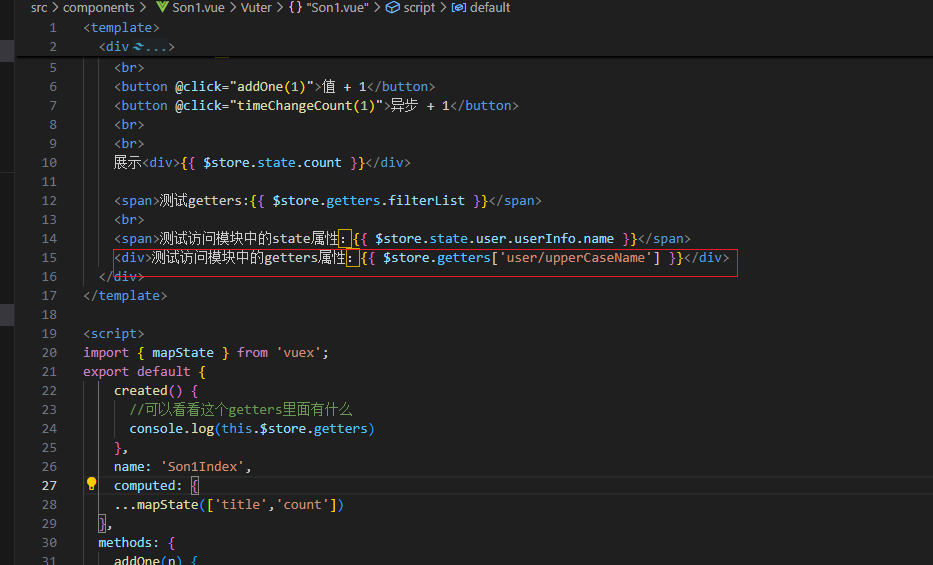
Task: Click the 'vuex' module string on line 20
Action: coord(299,352)
